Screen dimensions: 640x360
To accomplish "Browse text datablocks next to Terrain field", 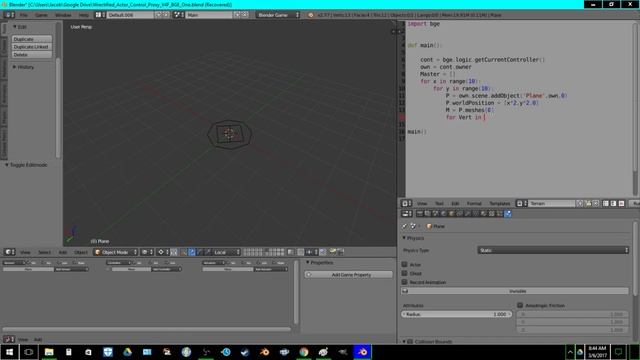I will [522, 203].
